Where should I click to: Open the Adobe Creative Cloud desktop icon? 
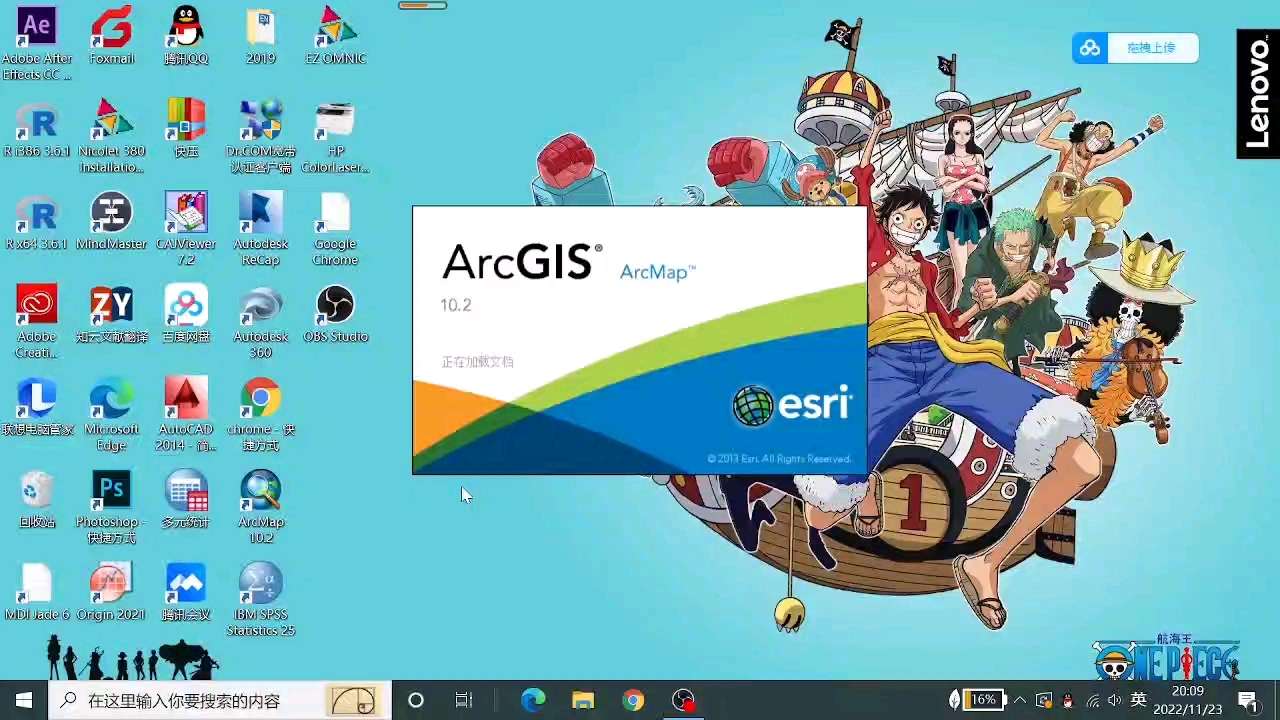click(37, 322)
